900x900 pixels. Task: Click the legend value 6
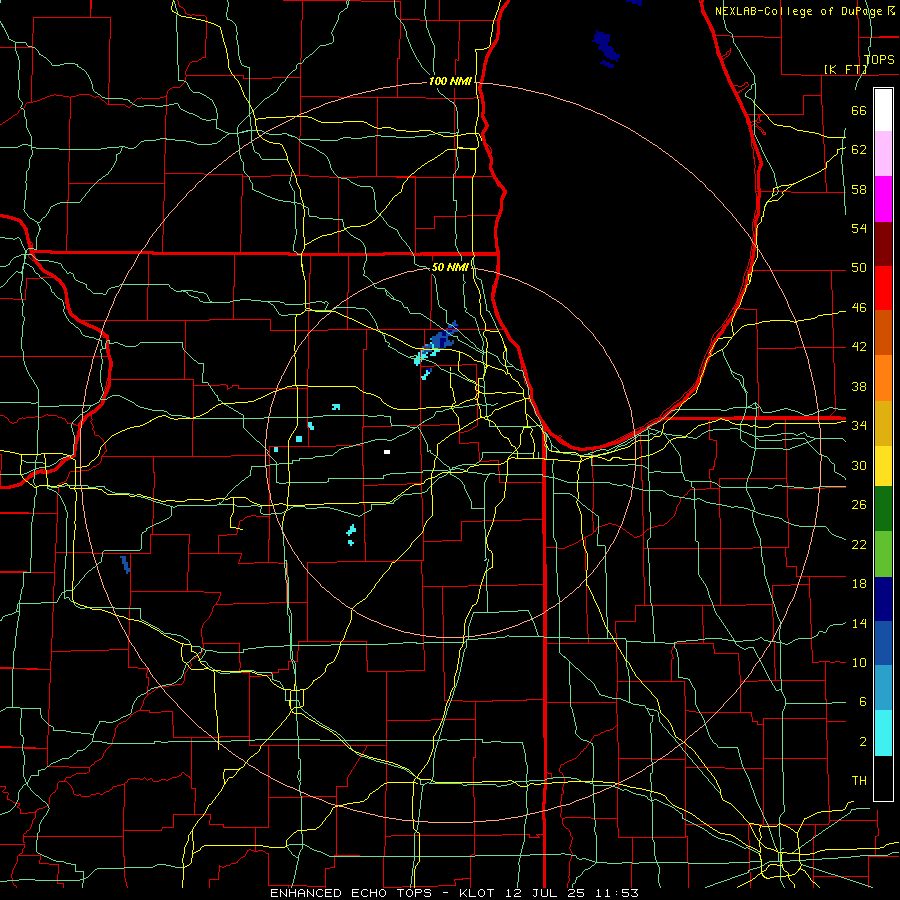[x=862, y=702]
